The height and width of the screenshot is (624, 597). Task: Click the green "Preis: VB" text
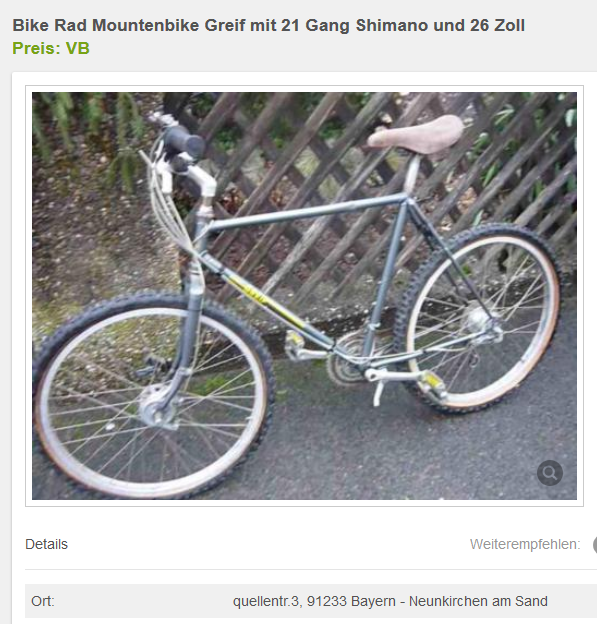(x=51, y=48)
